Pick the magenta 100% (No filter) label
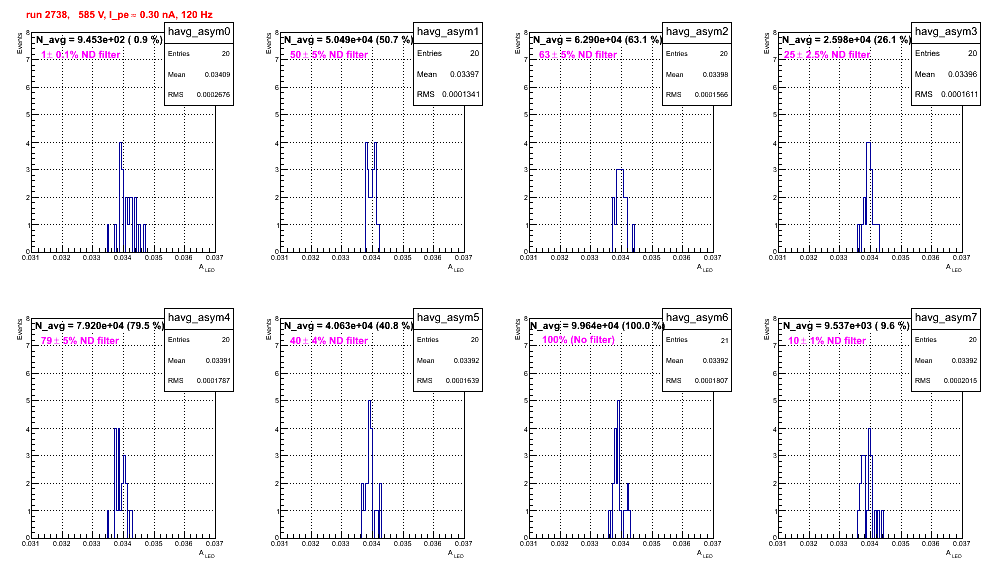This screenshot has height=572, width=996. click(578, 340)
